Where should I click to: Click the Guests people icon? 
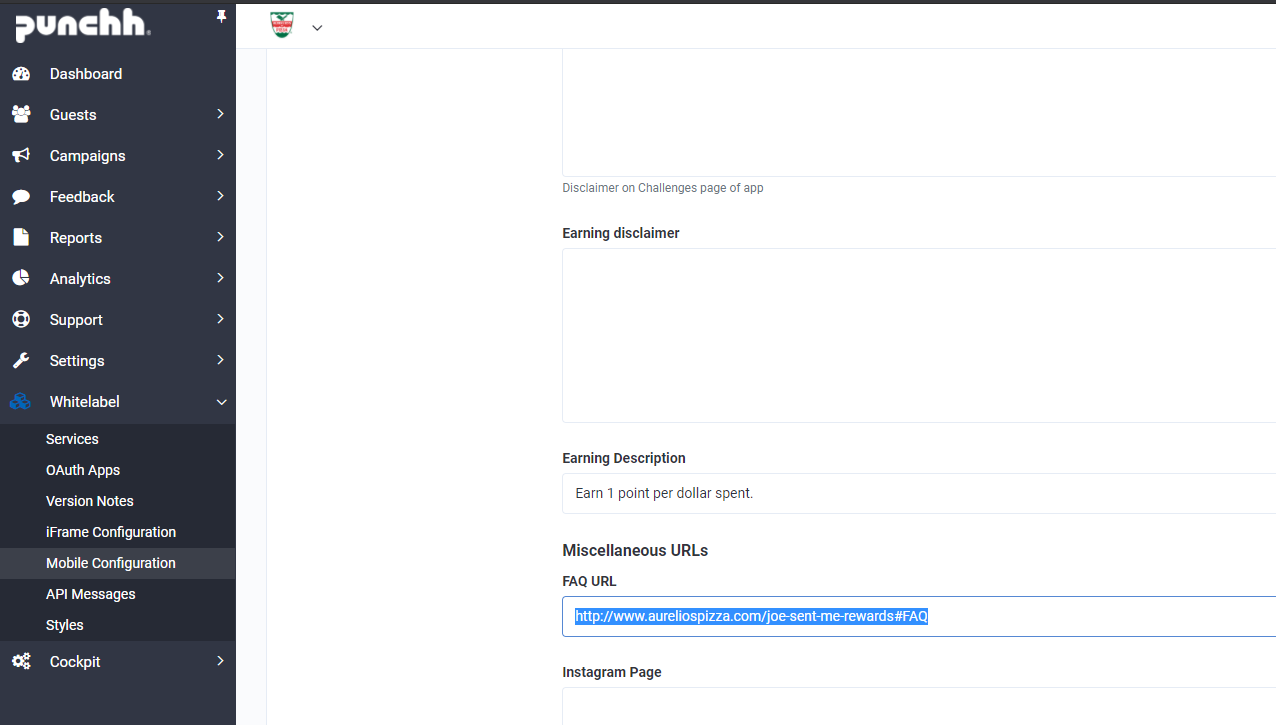pos(21,115)
